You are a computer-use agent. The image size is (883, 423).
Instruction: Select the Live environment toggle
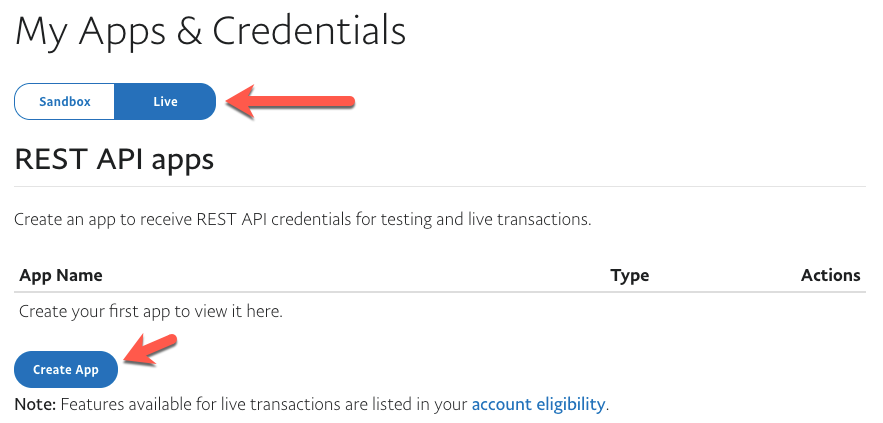165,102
